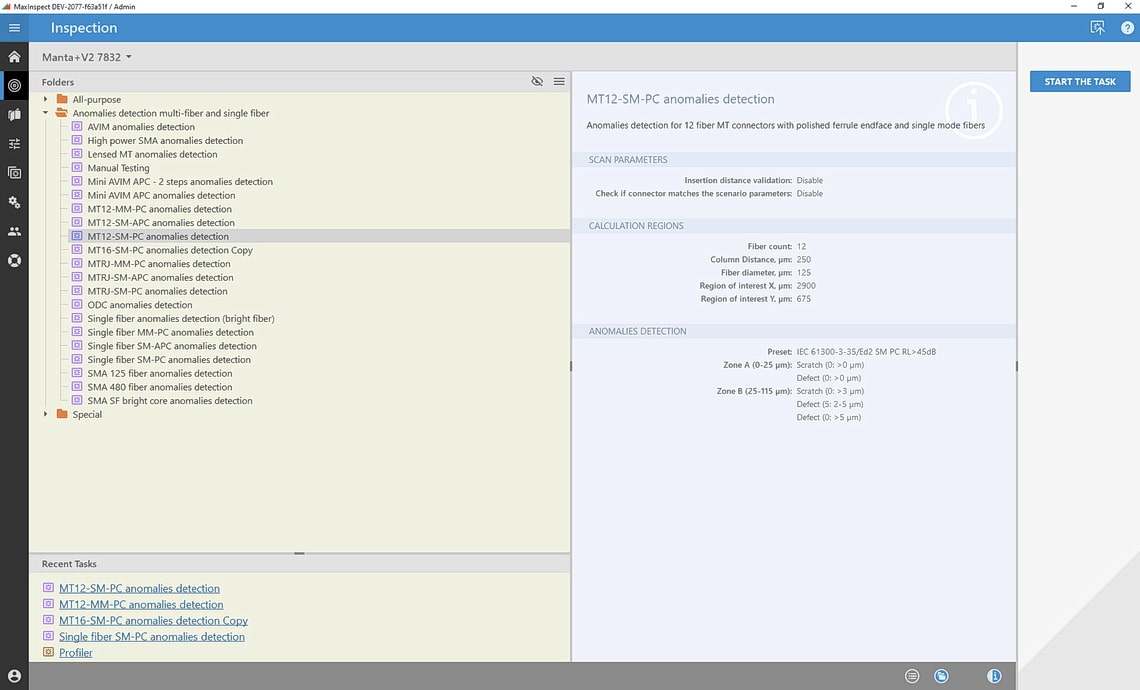Viewport: 1140px width, 690px height.
Task: Expand the Special folder
Action: [45, 414]
